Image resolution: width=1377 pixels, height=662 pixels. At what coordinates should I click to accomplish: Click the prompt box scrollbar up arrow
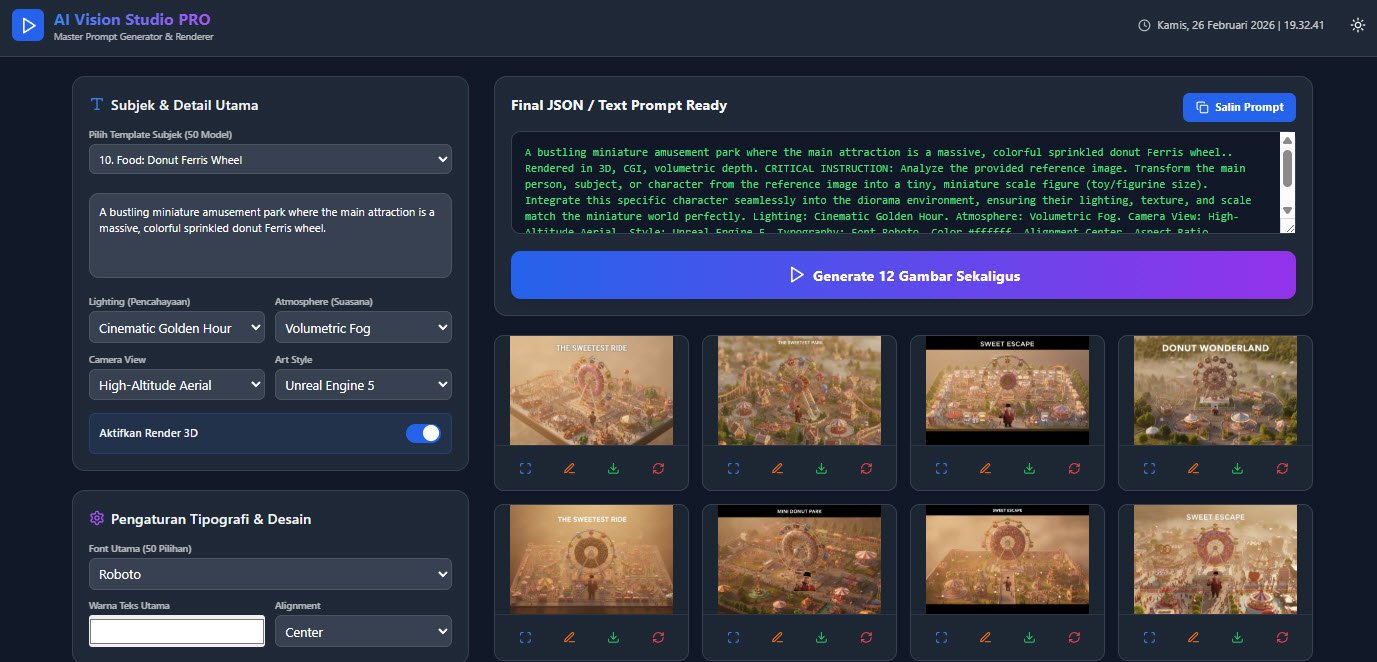(1287, 140)
